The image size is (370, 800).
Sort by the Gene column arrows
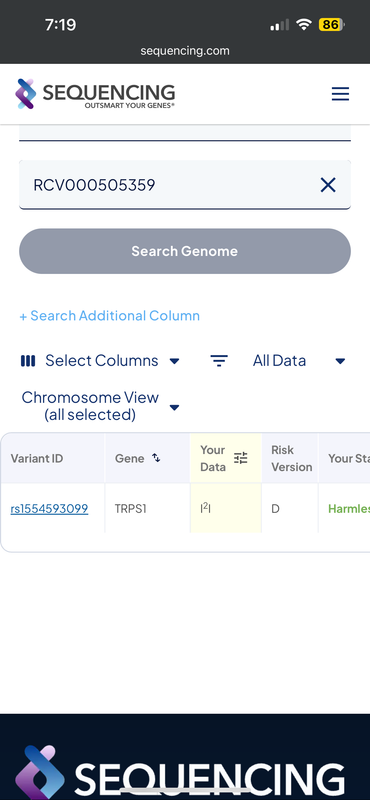click(156, 458)
